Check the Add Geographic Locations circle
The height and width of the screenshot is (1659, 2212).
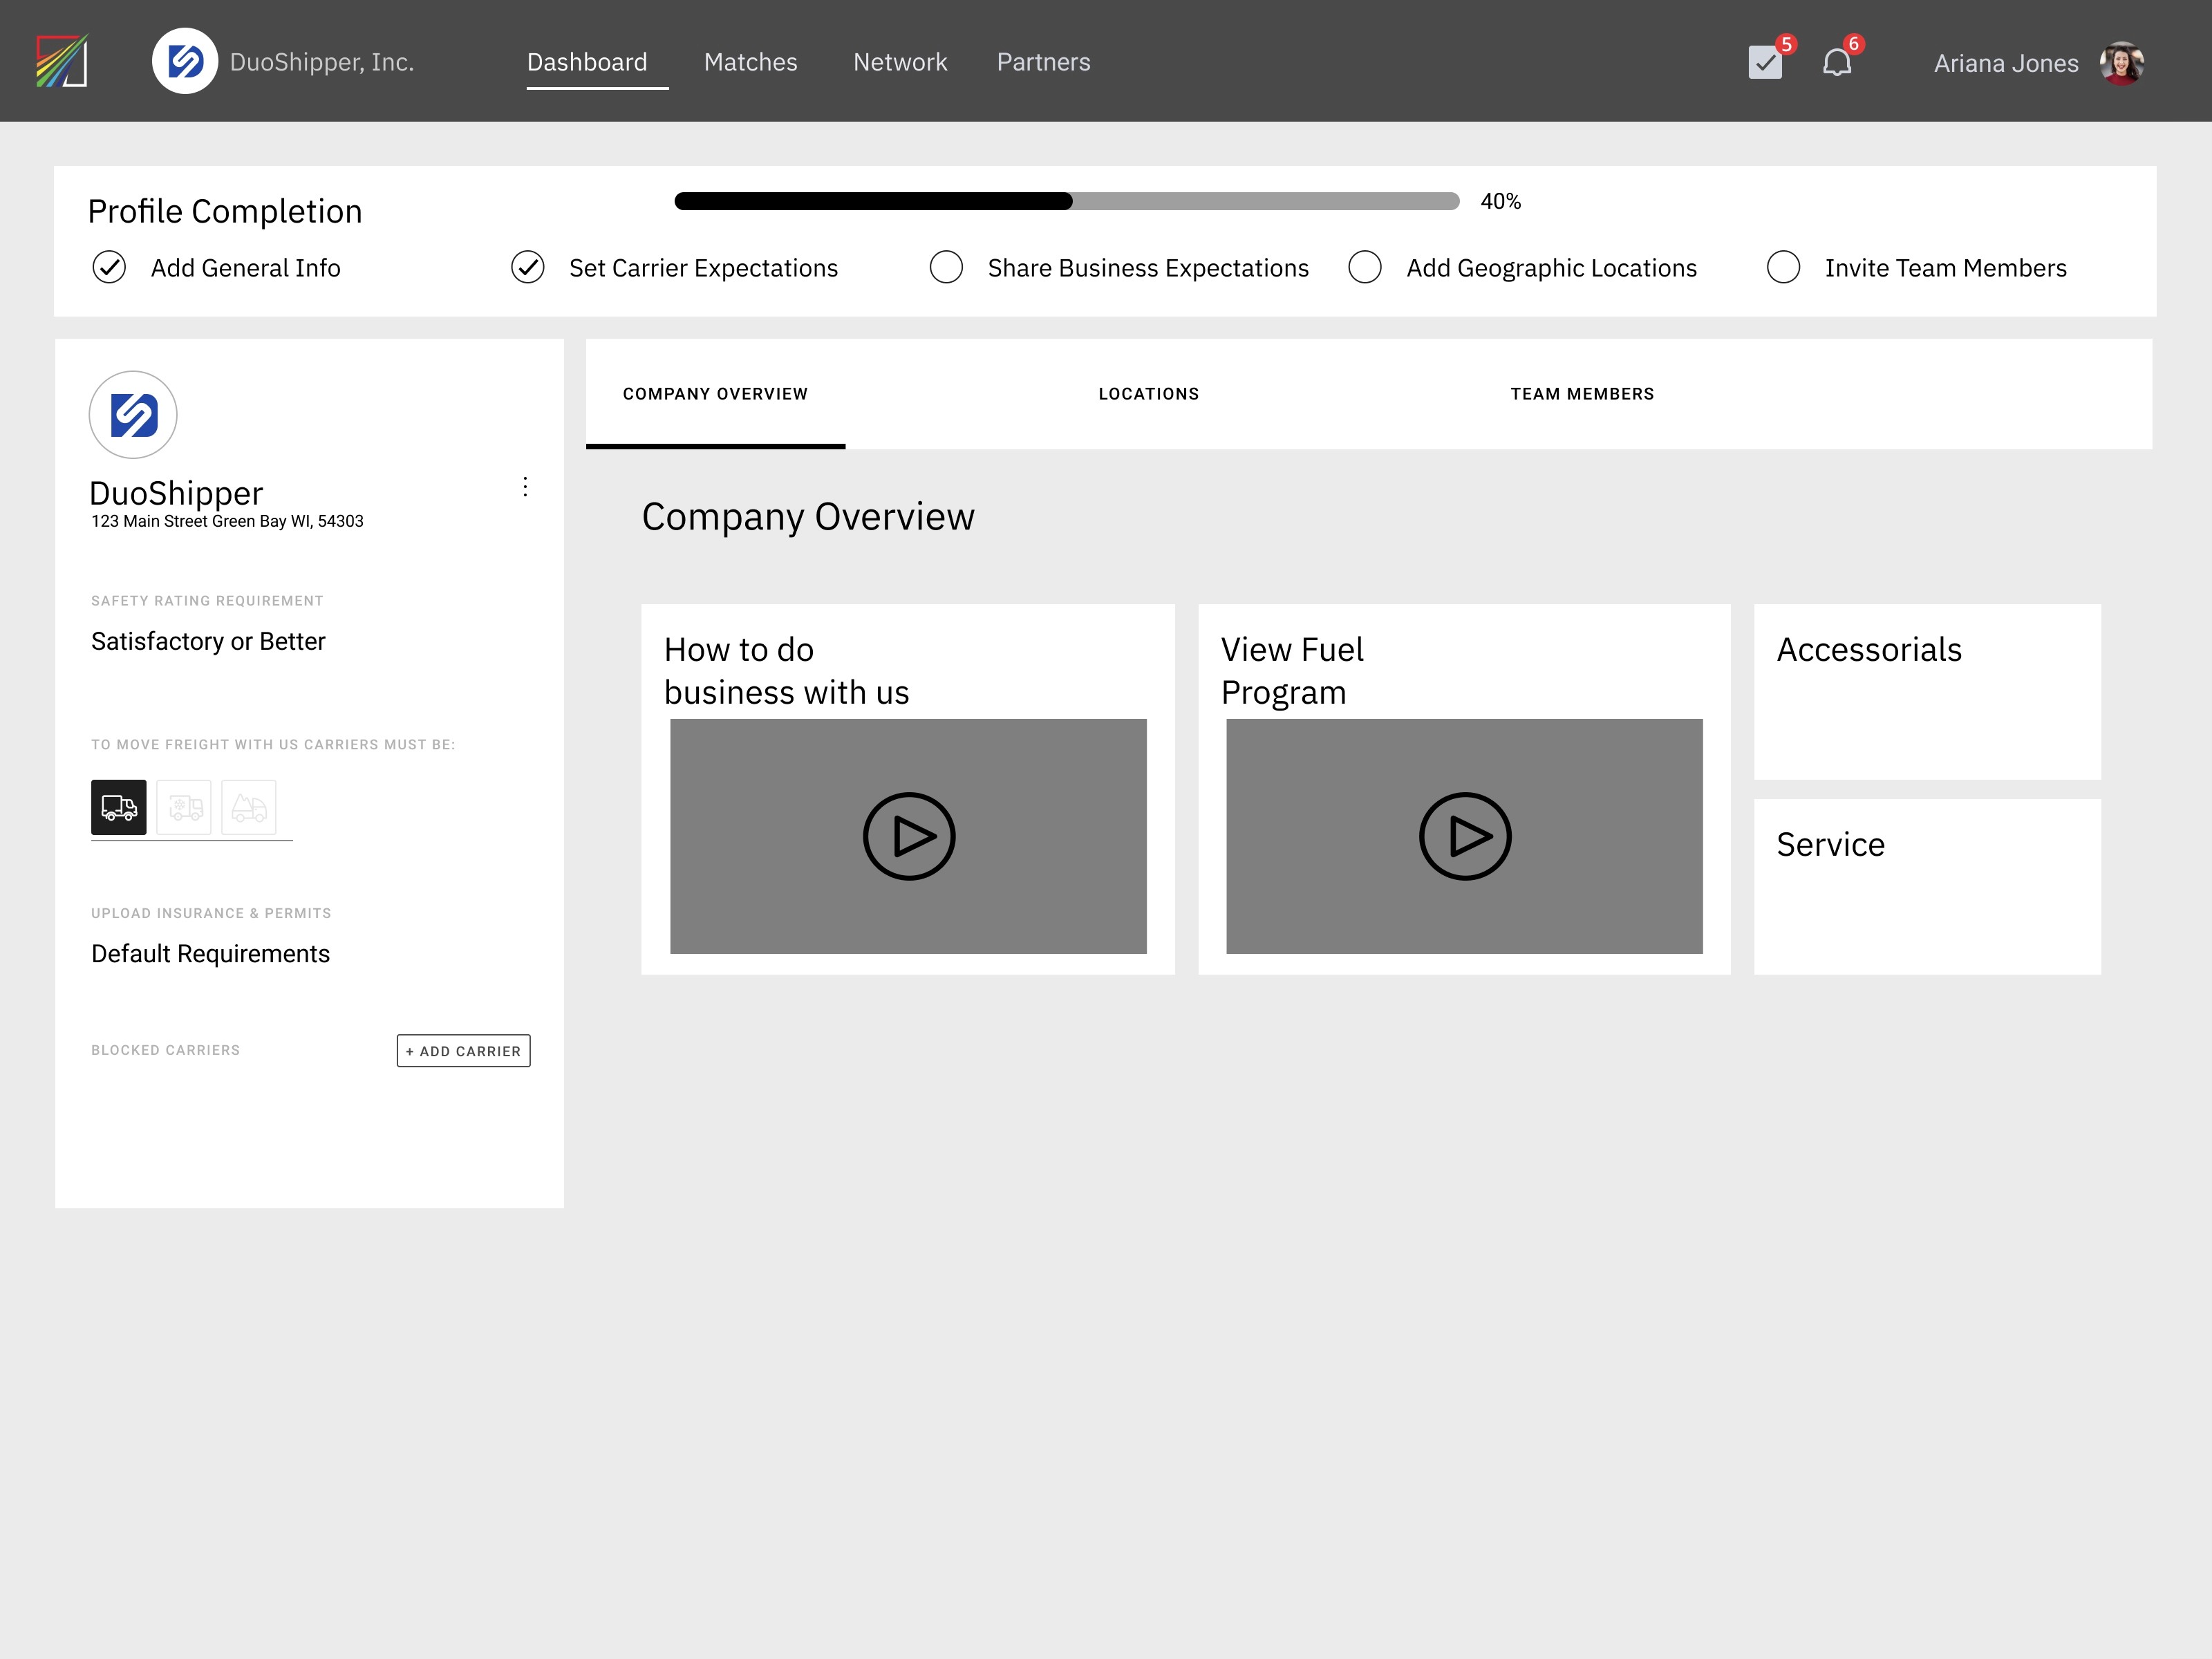(1365, 268)
